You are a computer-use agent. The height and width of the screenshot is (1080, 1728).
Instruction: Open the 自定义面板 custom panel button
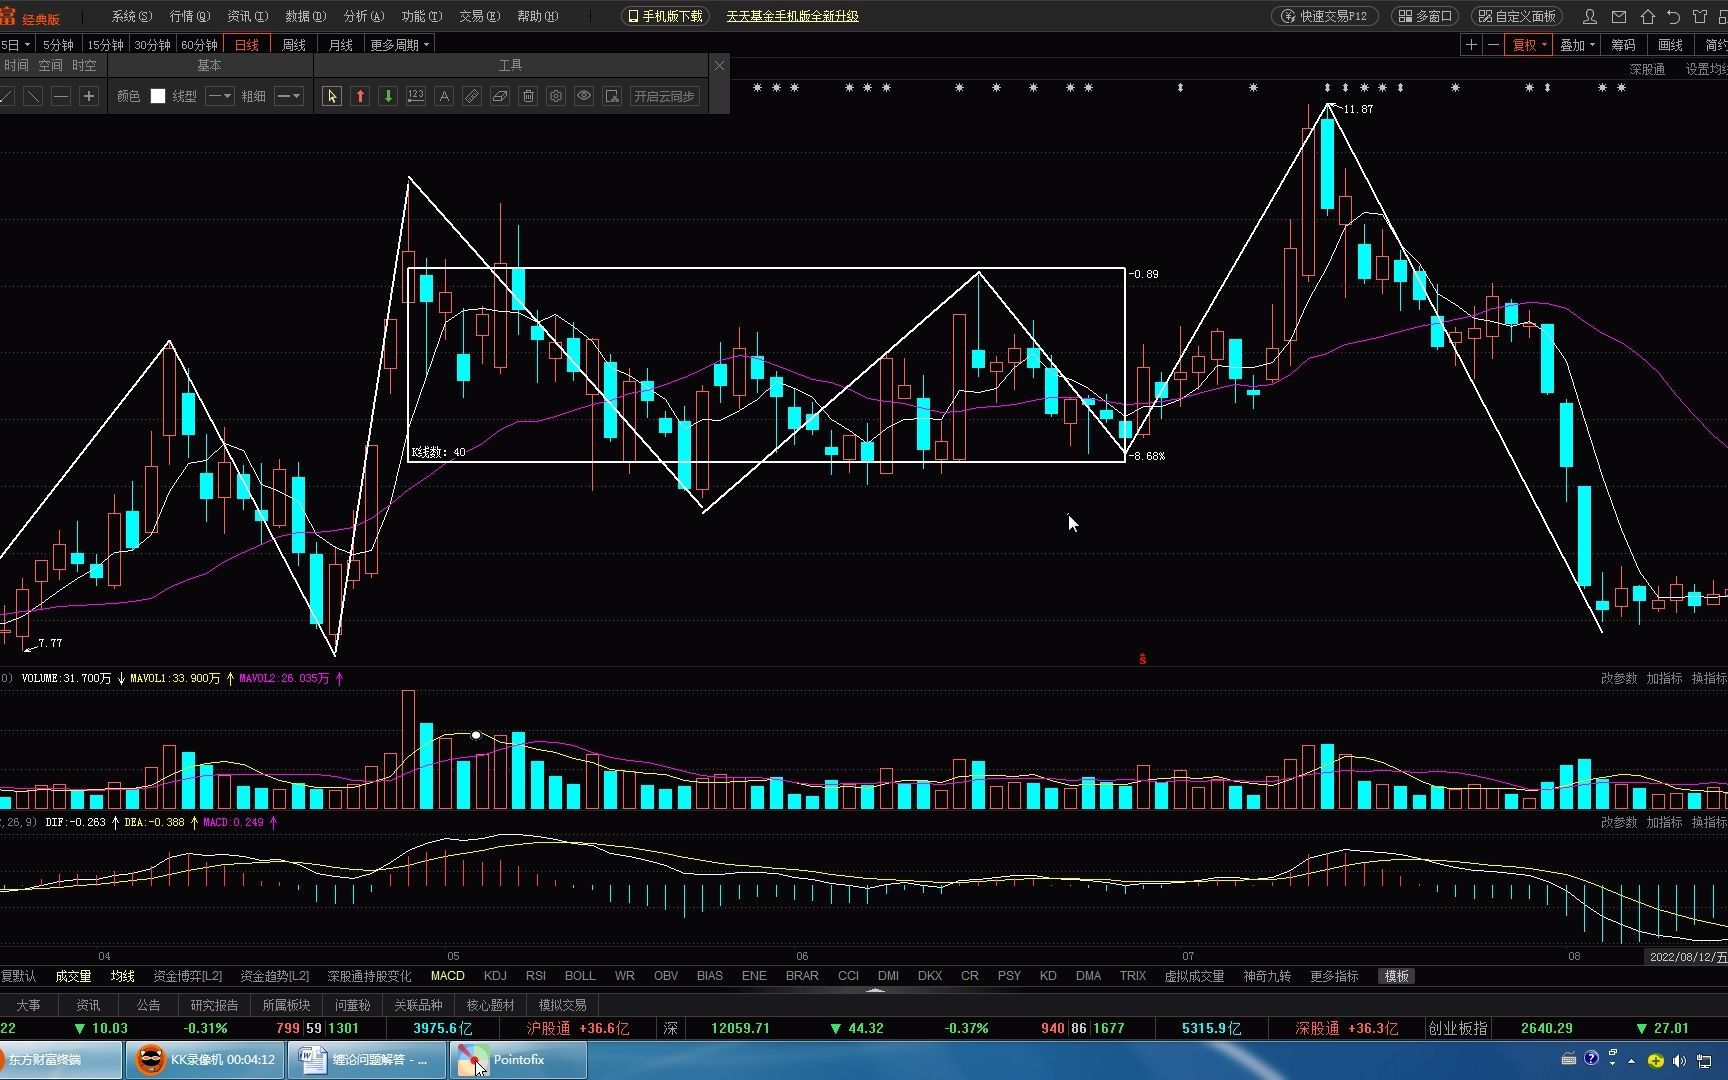[x=1517, y=16]
